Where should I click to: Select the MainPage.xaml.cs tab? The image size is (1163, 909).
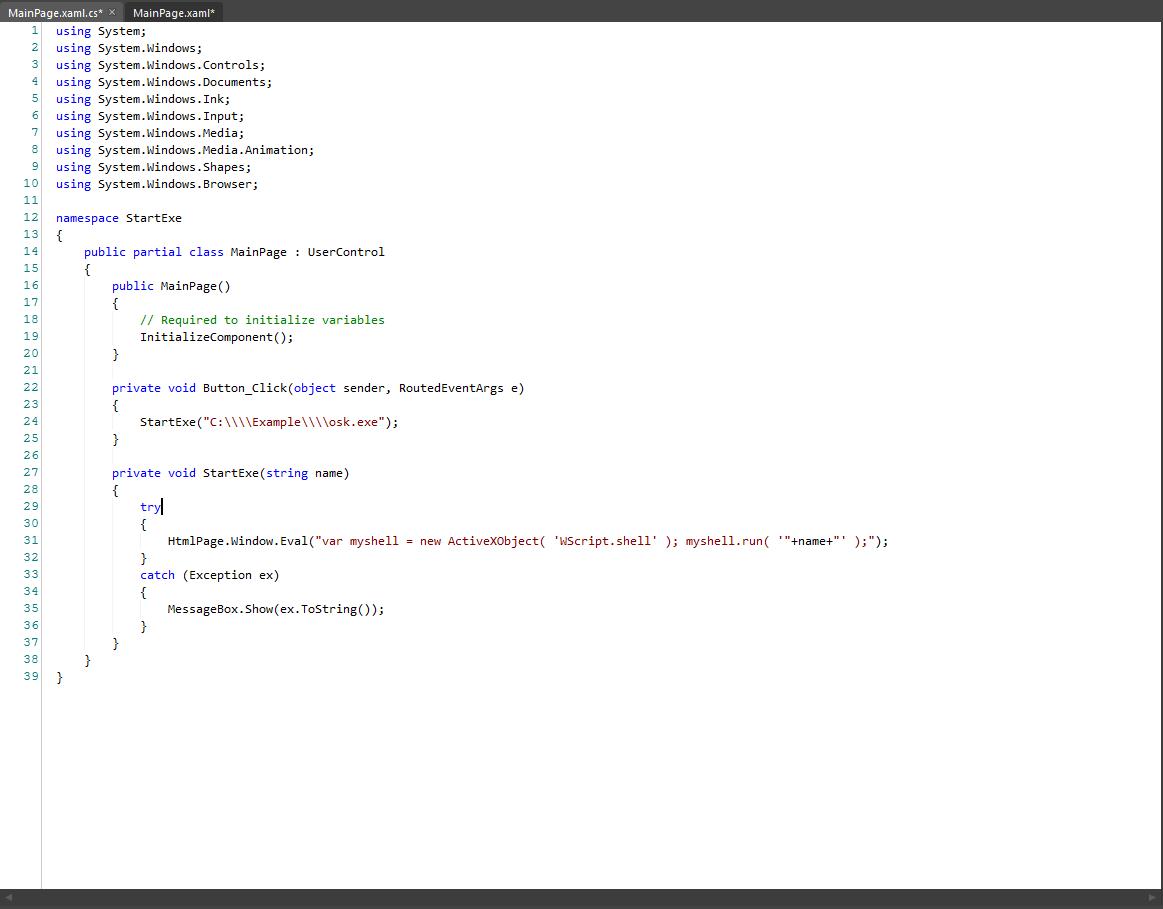coord(54,12)
